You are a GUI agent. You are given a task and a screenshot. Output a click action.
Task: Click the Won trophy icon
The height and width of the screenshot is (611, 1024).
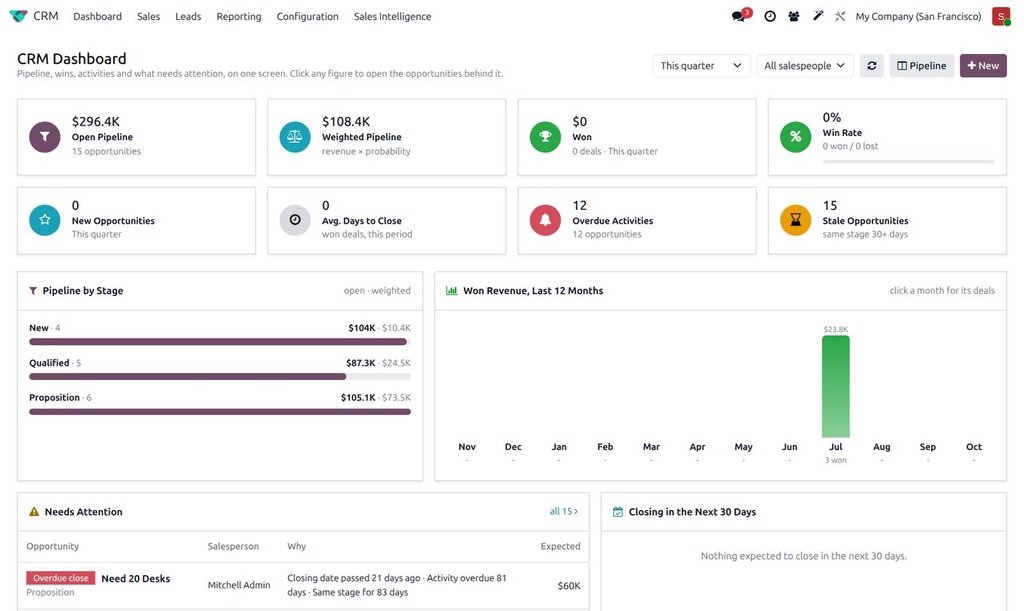click(545, 137)
